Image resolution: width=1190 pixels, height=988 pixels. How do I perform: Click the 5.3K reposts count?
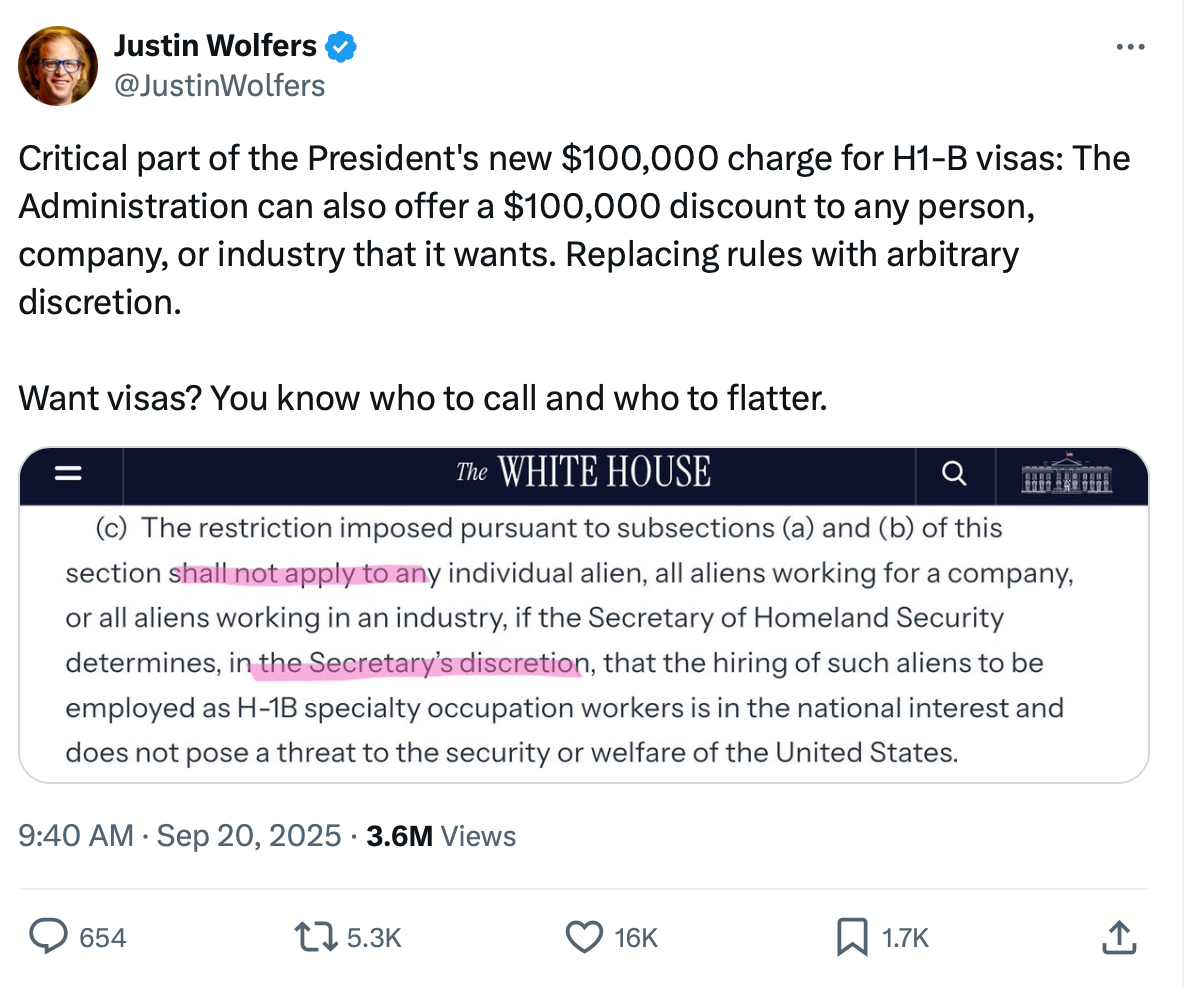tap(374, 937)
